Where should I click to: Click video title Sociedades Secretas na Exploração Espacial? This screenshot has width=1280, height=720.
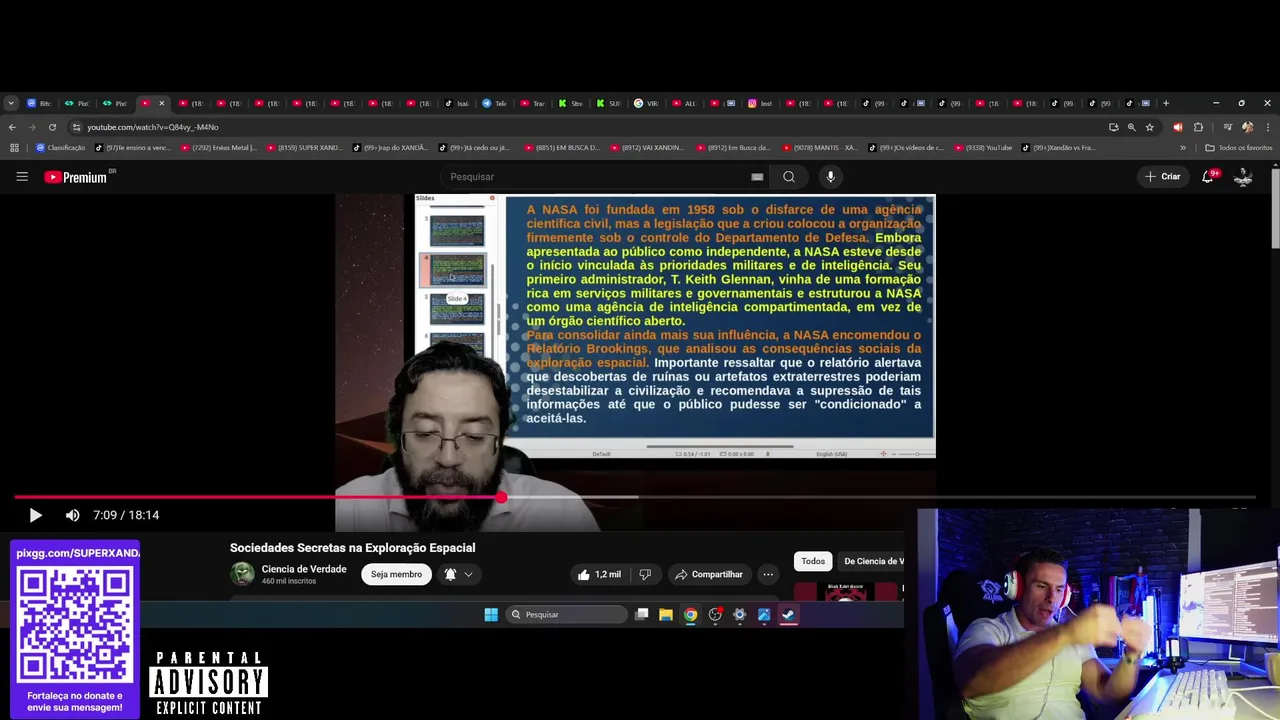(x=352, y=548)
